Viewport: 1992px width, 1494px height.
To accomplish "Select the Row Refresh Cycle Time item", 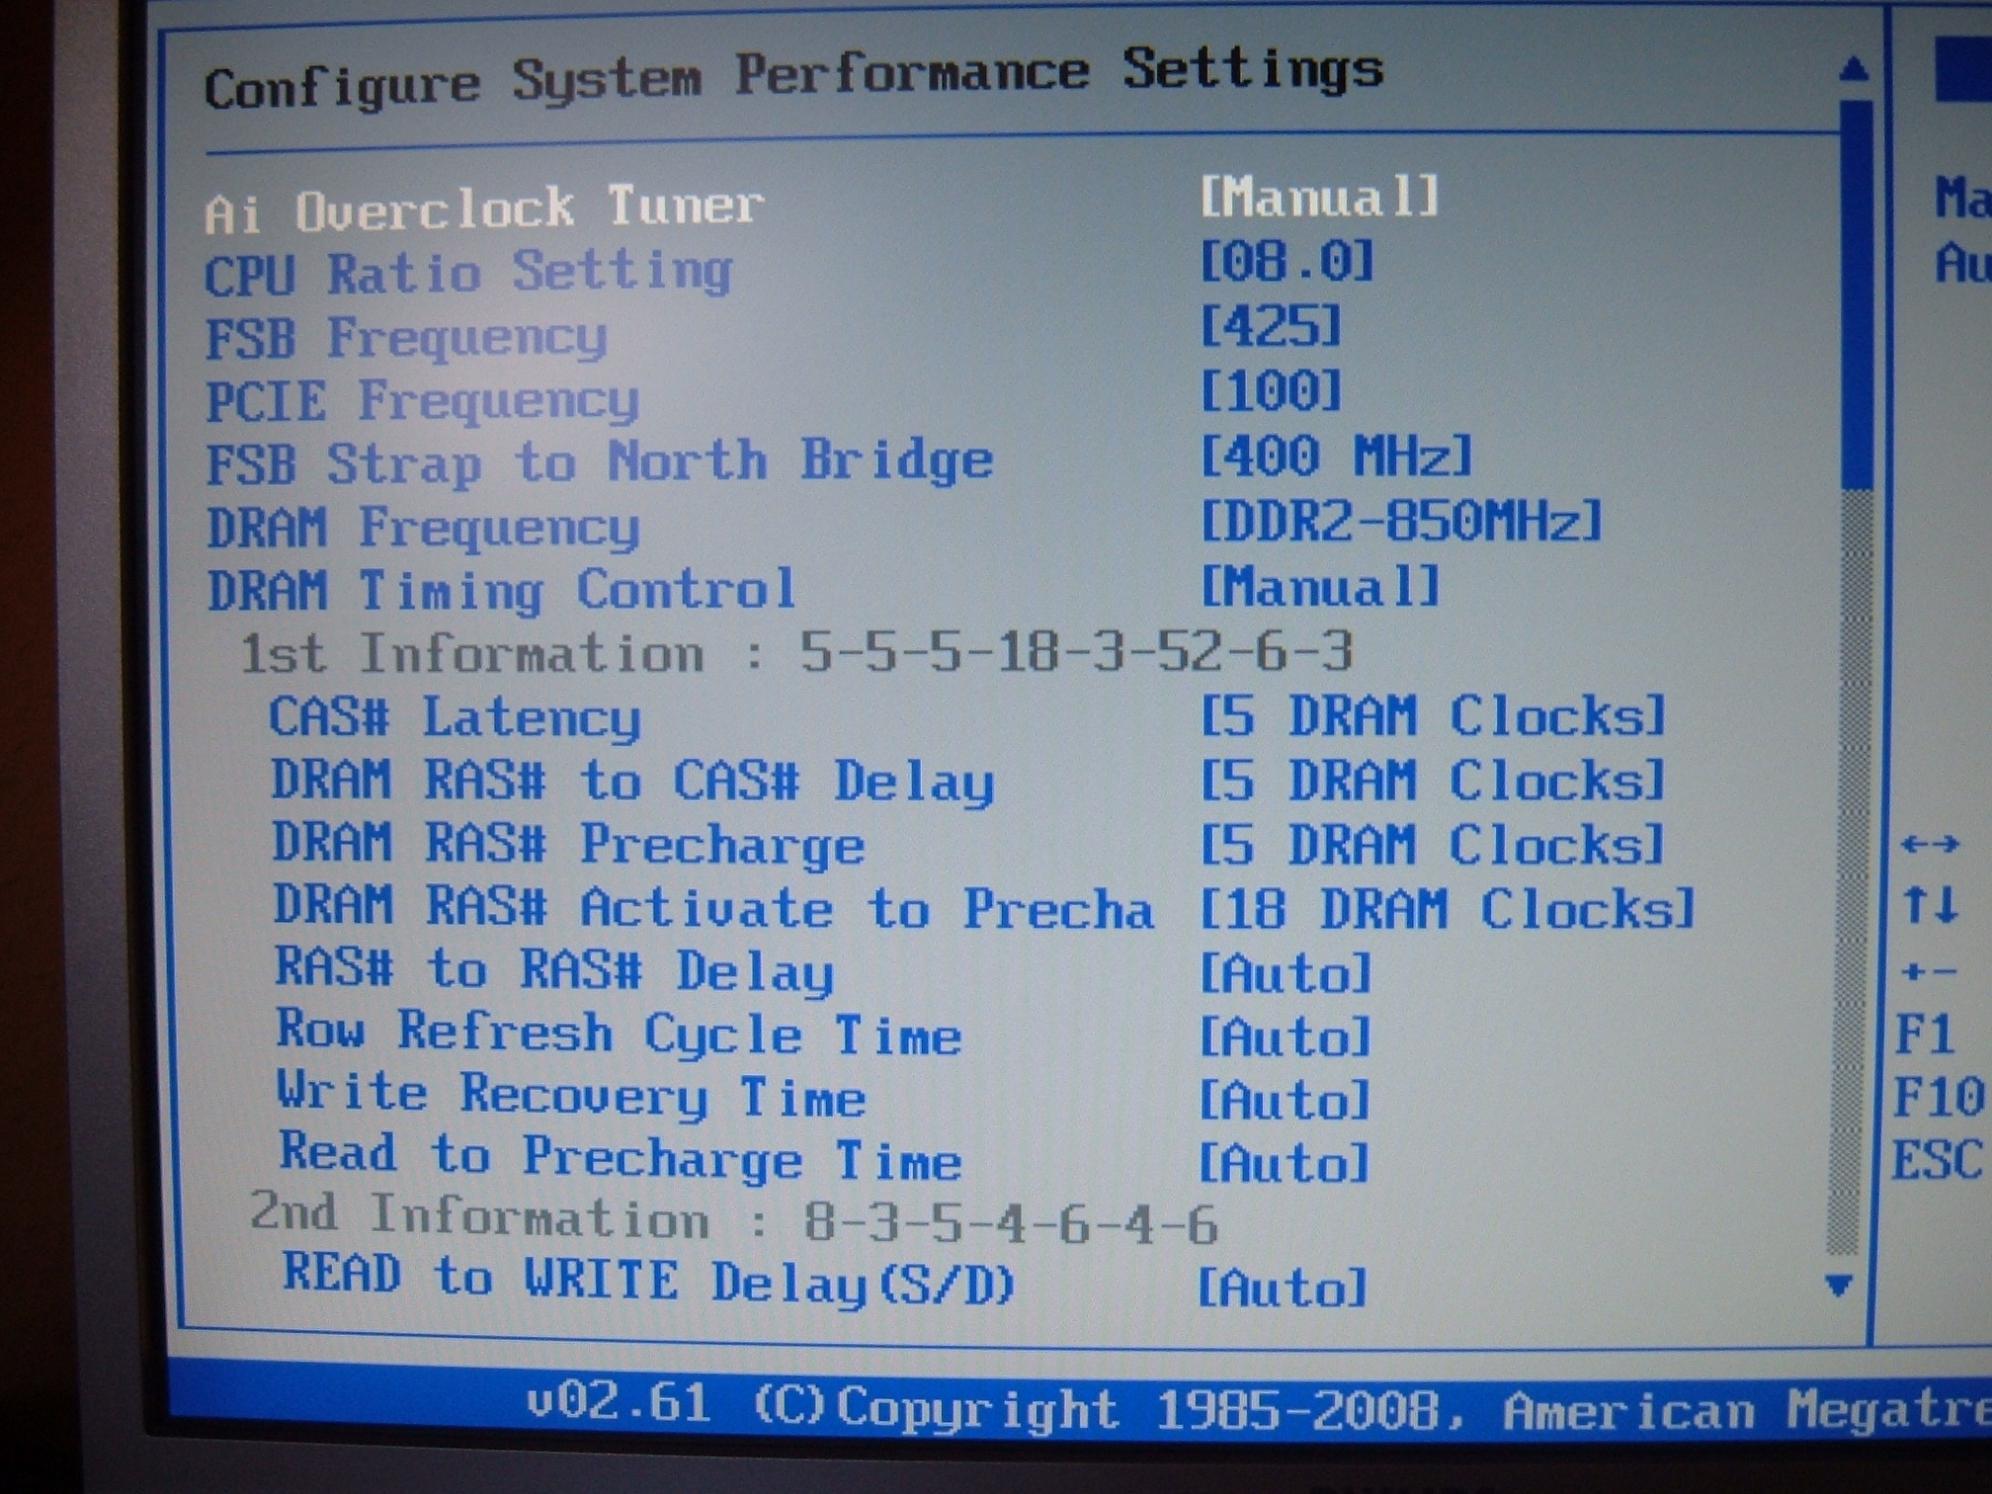I will click(619, 1033).
